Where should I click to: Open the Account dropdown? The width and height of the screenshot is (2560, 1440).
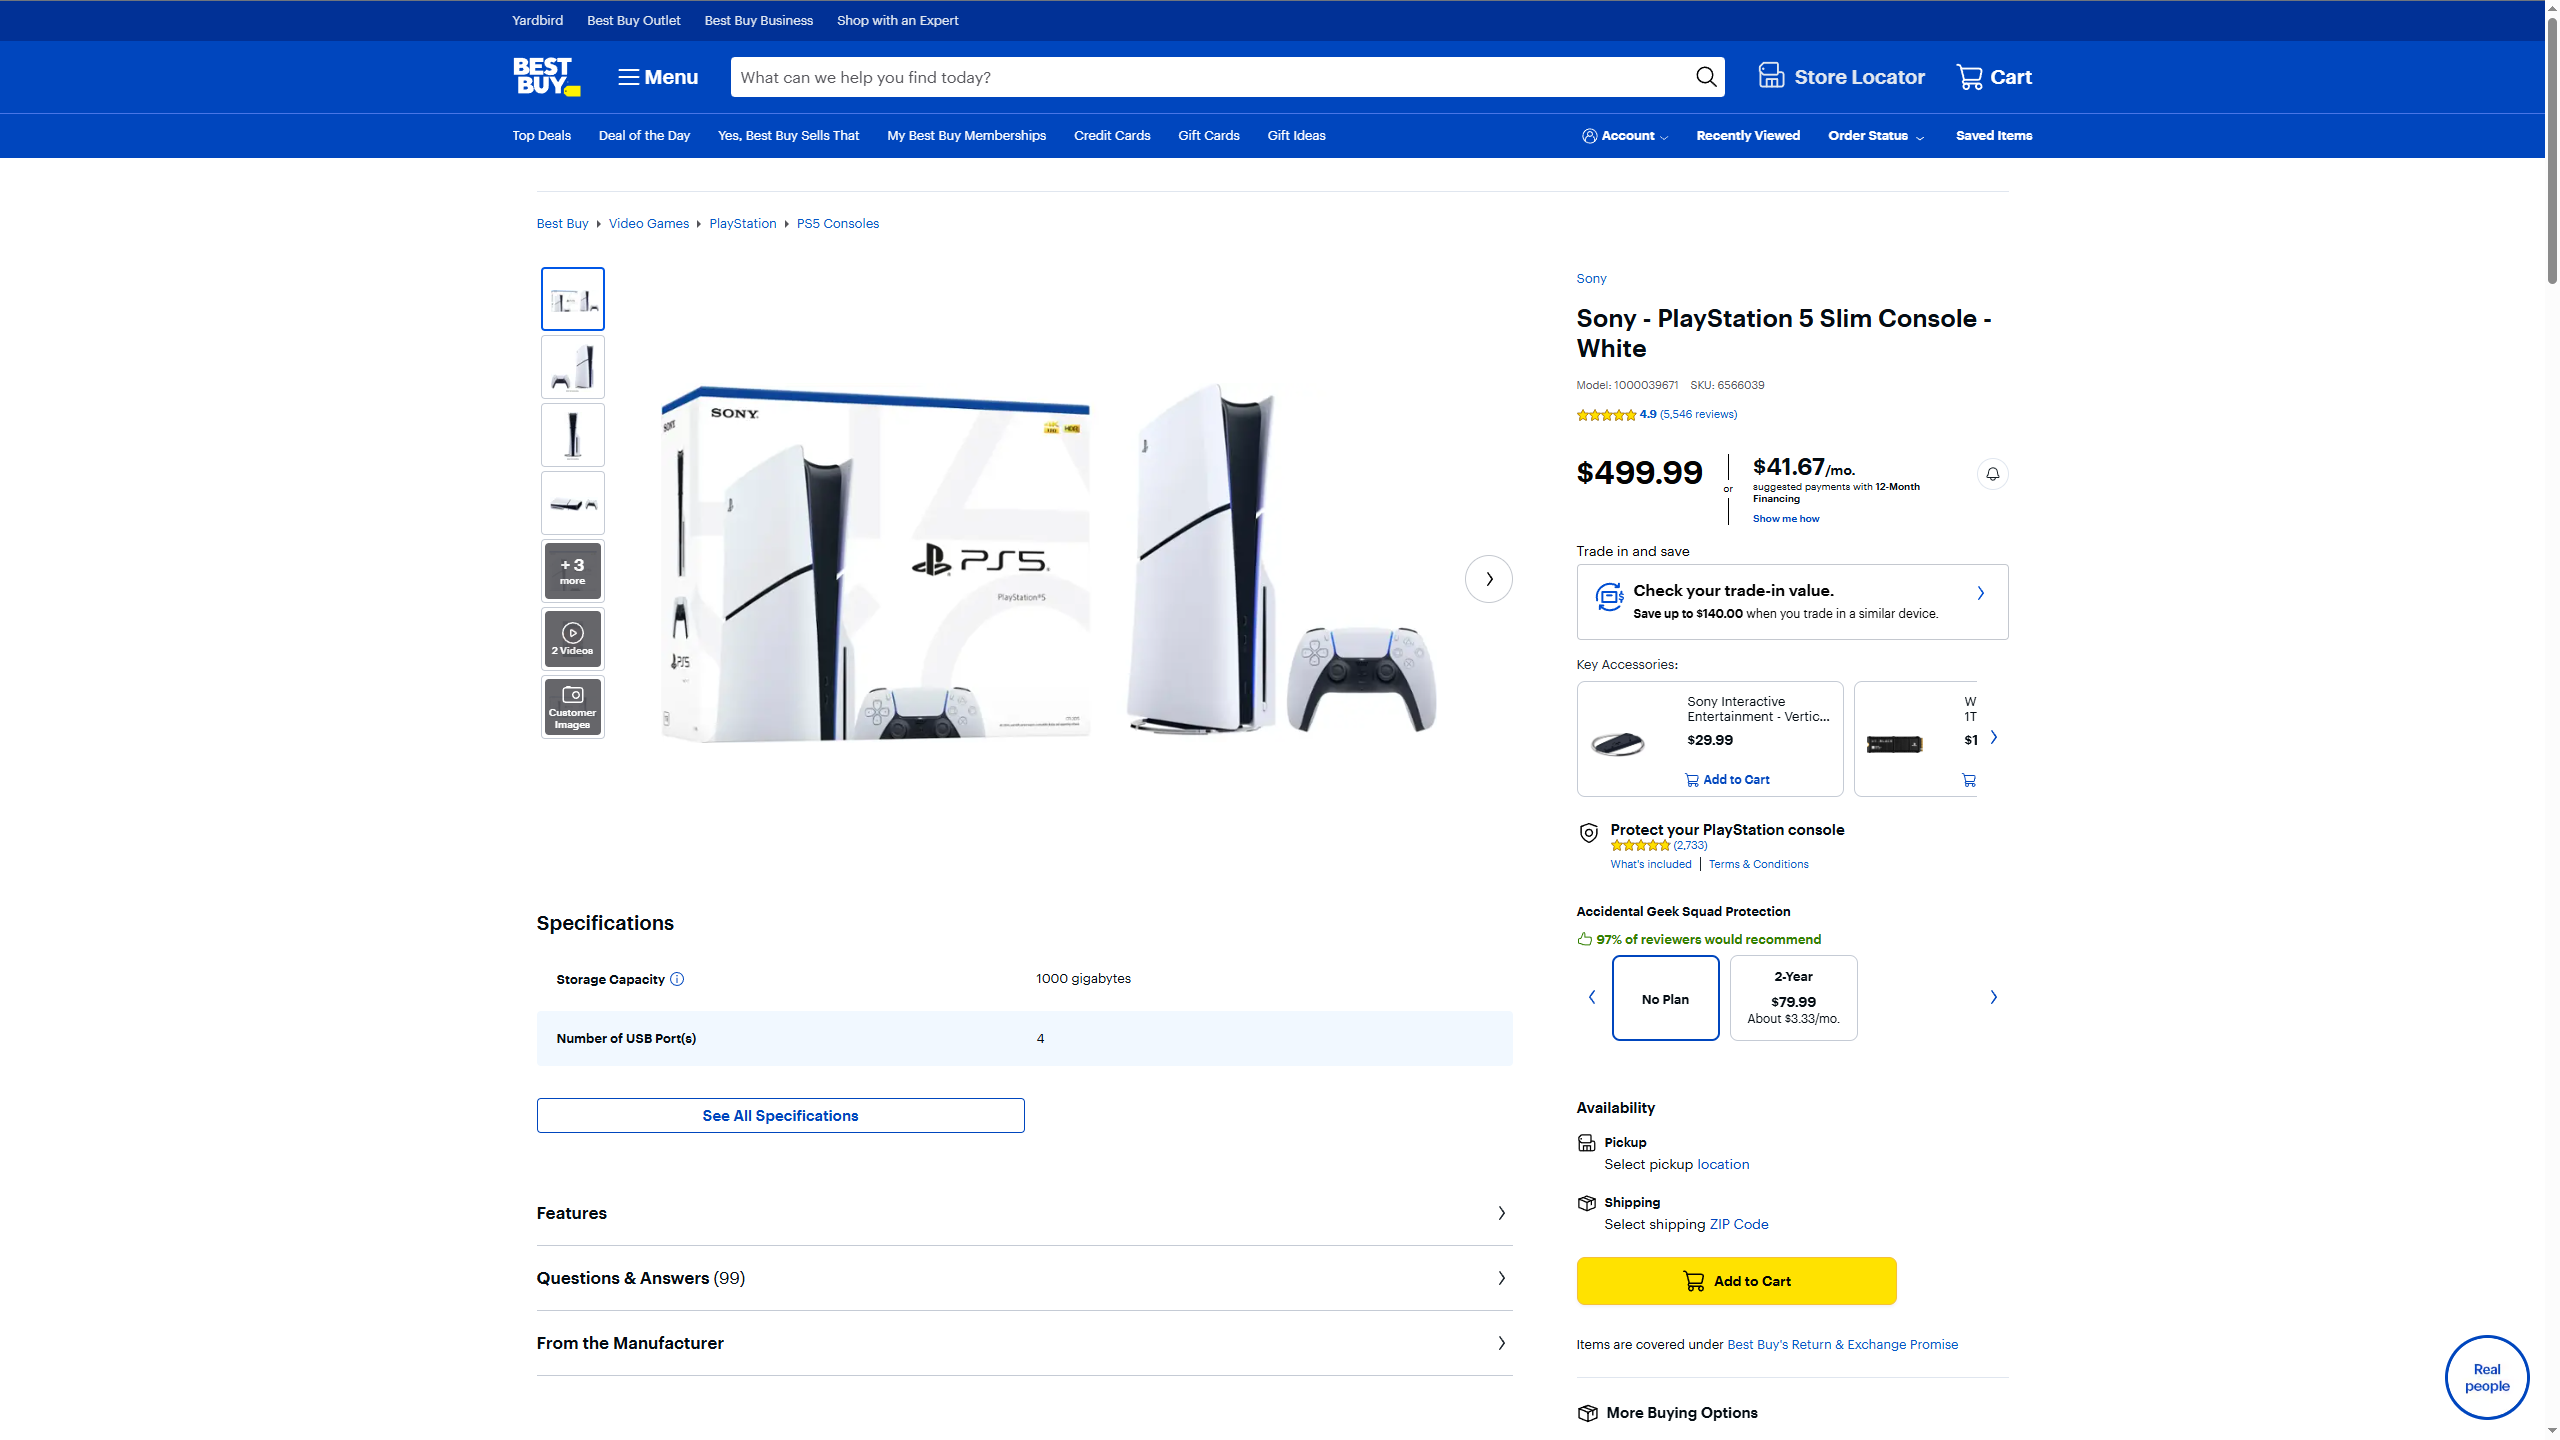[1625, 136]
